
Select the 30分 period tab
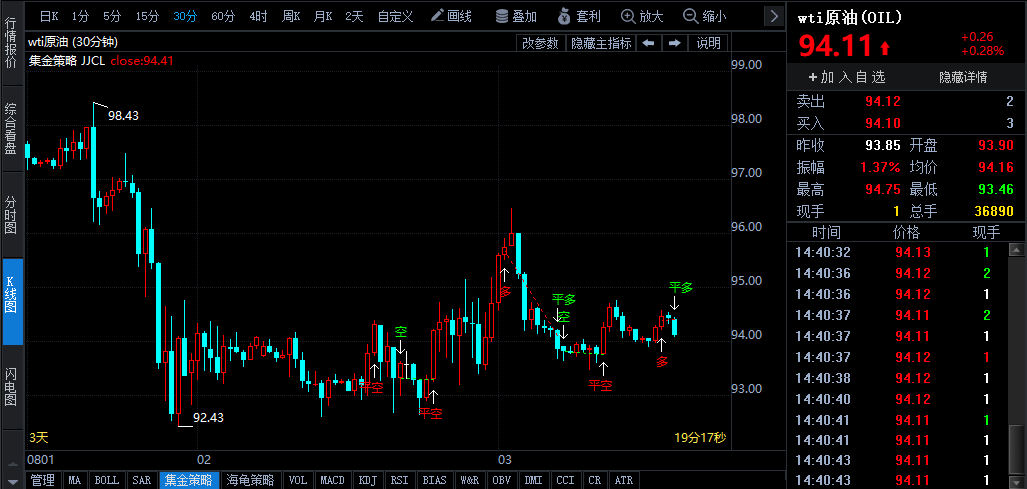(x=185, y=16)
